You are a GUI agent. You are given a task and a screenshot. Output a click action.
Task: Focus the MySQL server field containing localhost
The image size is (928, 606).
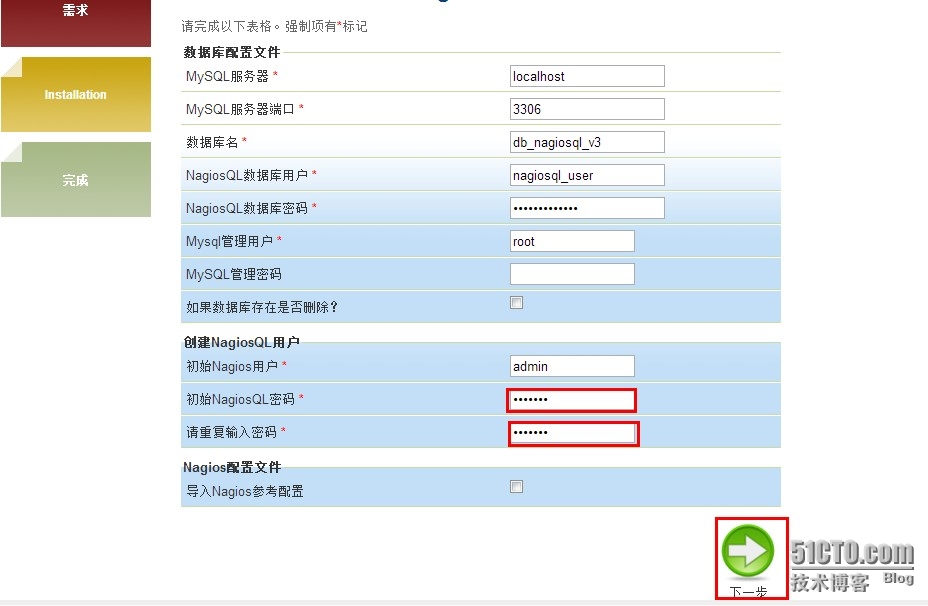pos(587,76)
